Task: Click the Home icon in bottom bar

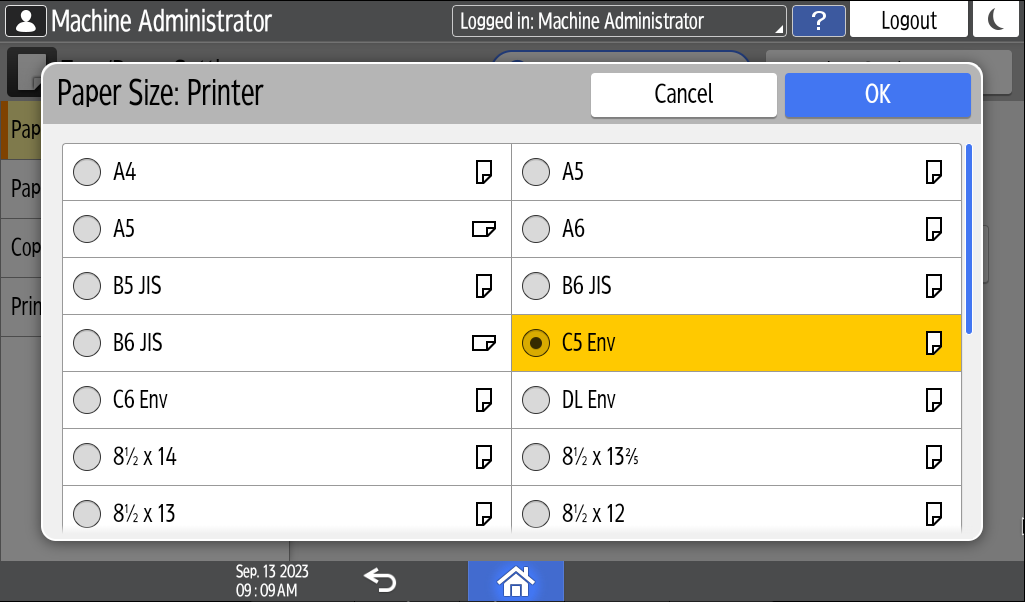Action: (515, 580)
